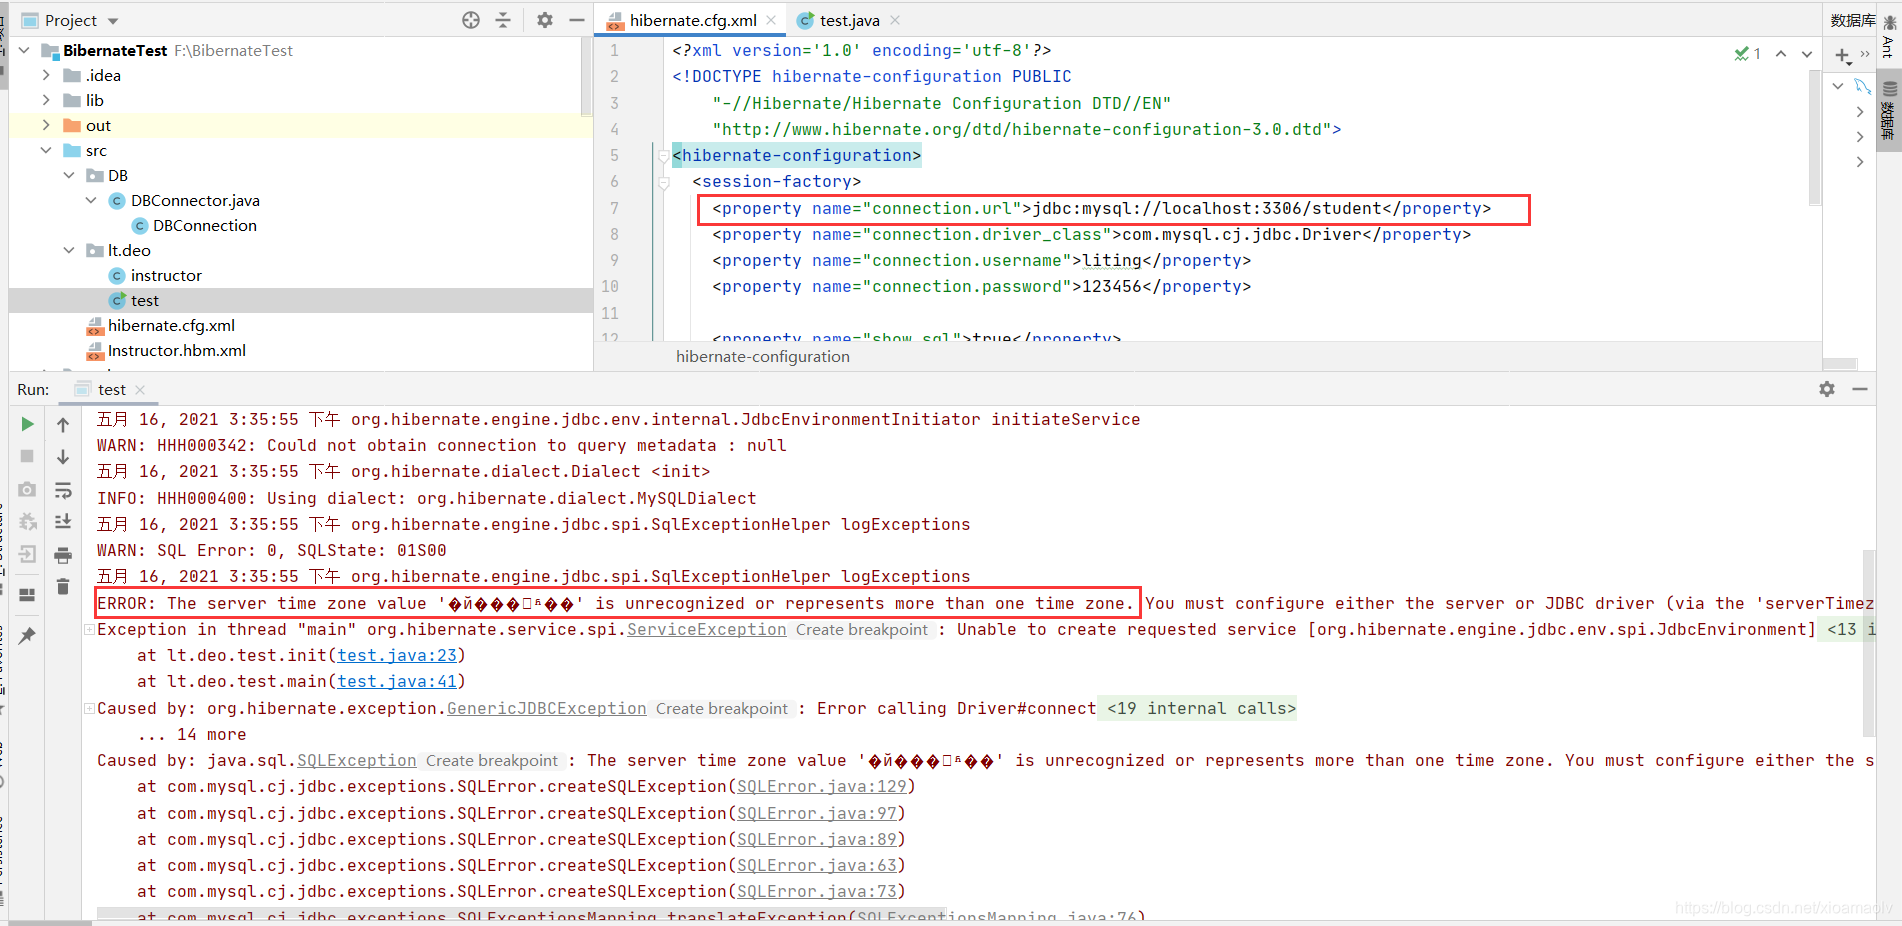Collapse the src folder

46,150
